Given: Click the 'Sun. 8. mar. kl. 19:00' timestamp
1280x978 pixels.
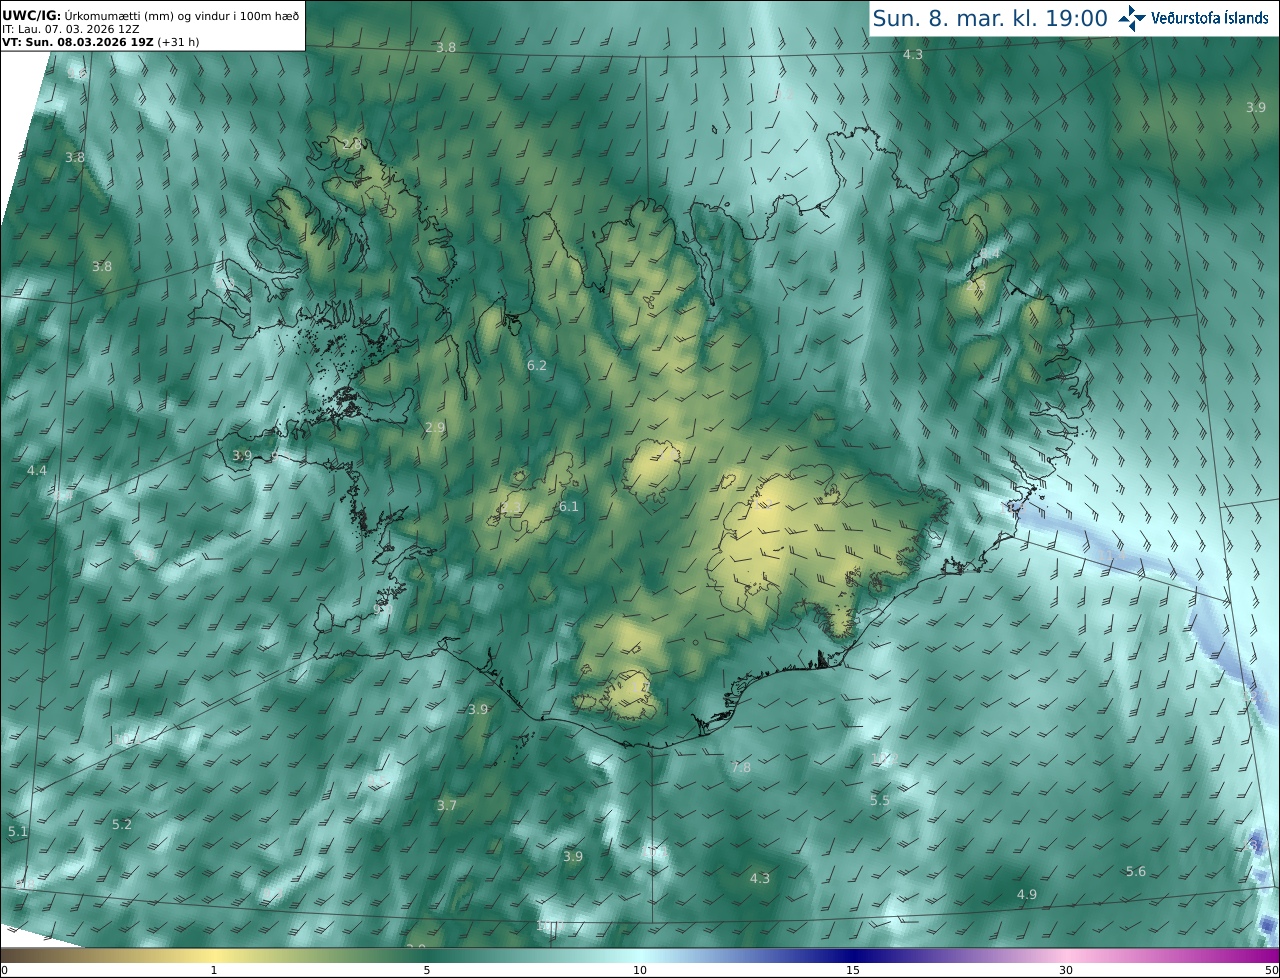Looking at the screenshot, I should pos(990,18).
